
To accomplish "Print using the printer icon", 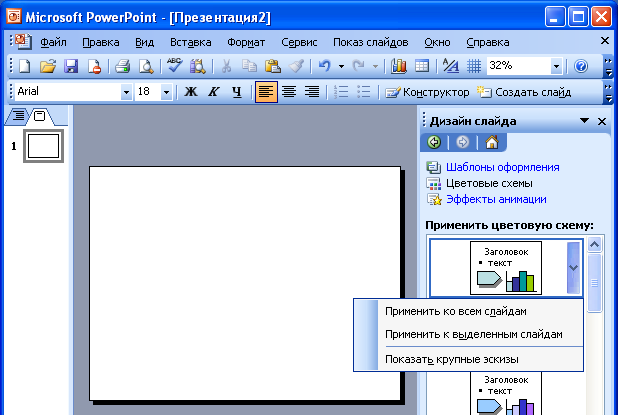I will 123,66.
